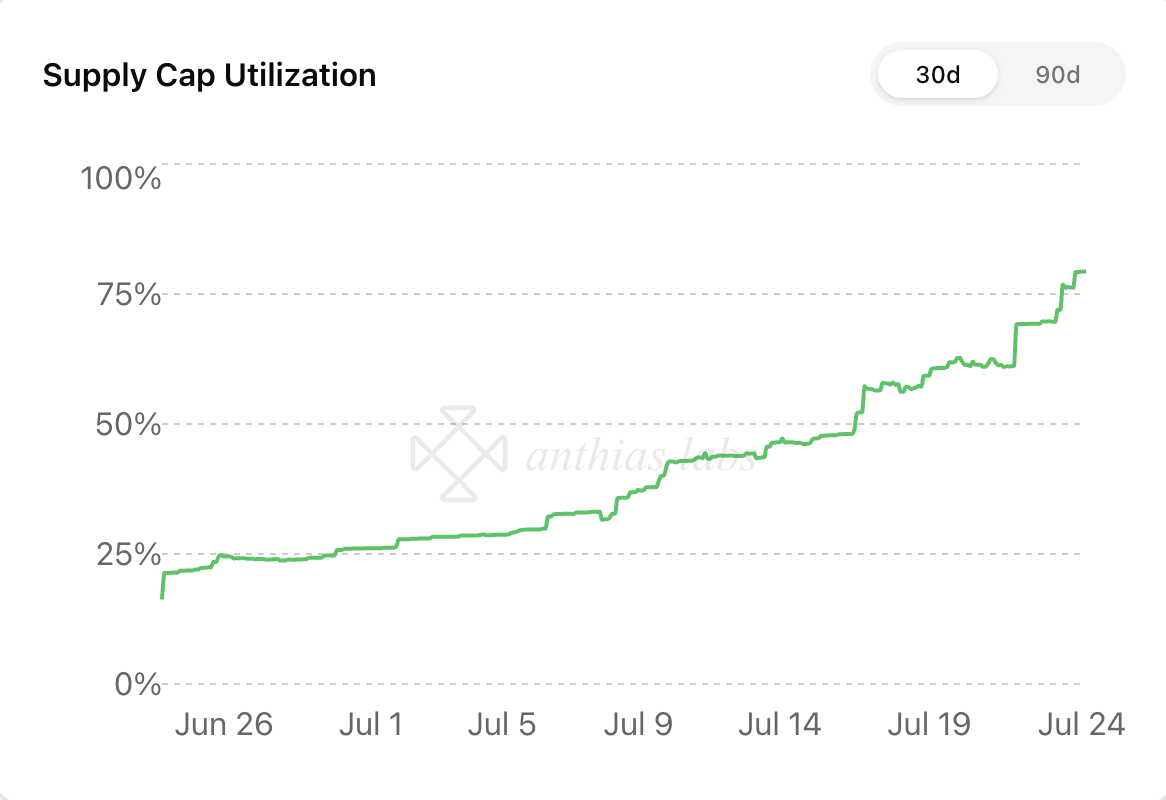The image size is (1166, 800).
Task: Click the anthias labs watermark text
Action: click(x=640, y=458)
